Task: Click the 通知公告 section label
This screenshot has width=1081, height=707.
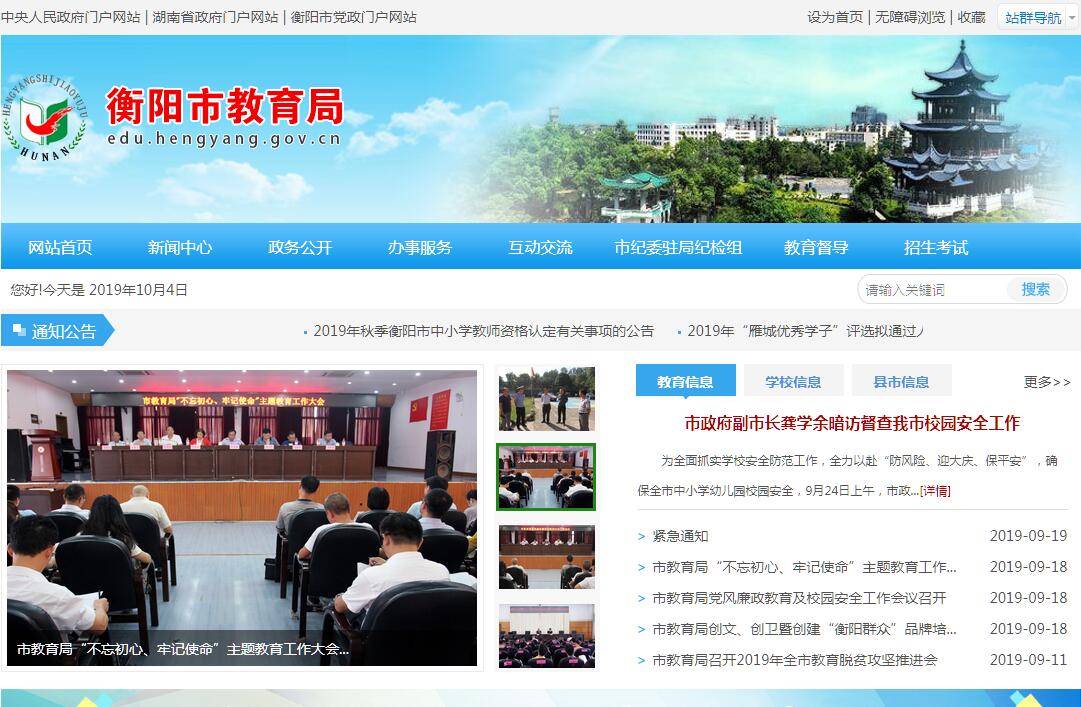Action: [58, 331]
